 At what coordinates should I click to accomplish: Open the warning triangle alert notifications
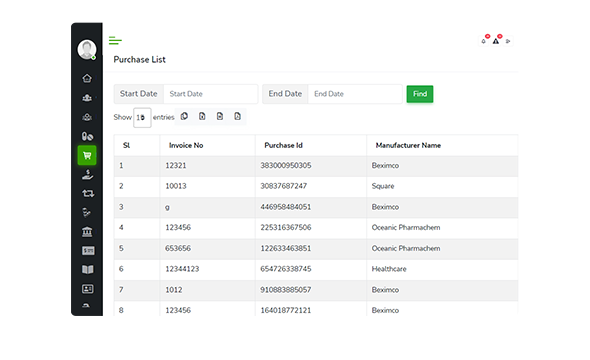pos(496,41)
